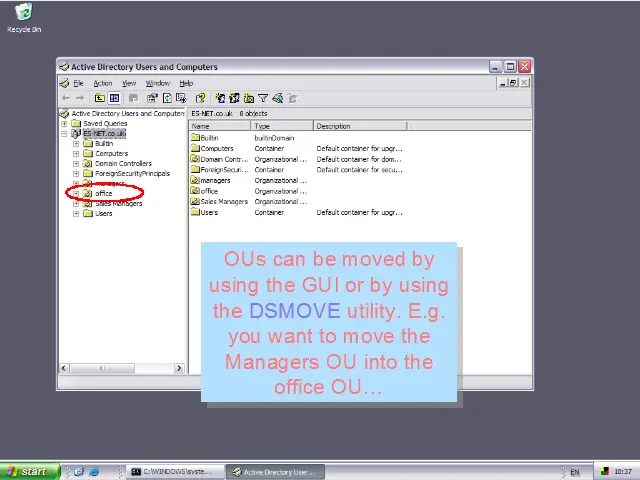This screenshot has width=640, height=480.
Task: Select the Computers folder in the tree
Action: click(x=110, y=154)
